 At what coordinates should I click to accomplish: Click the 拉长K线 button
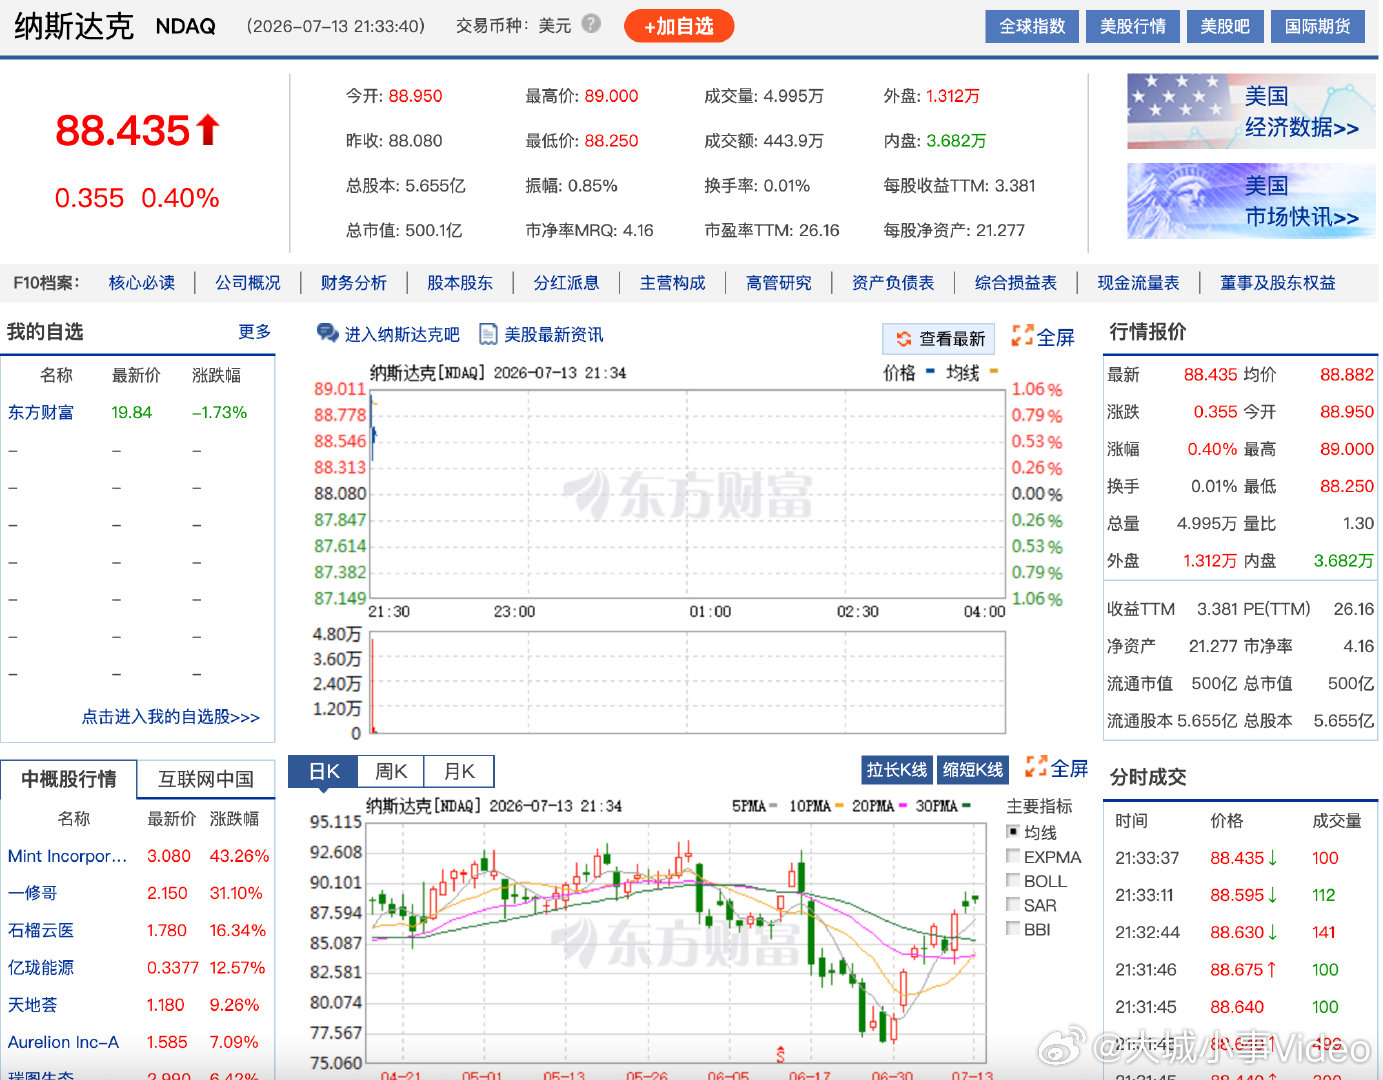coord(897,769)
